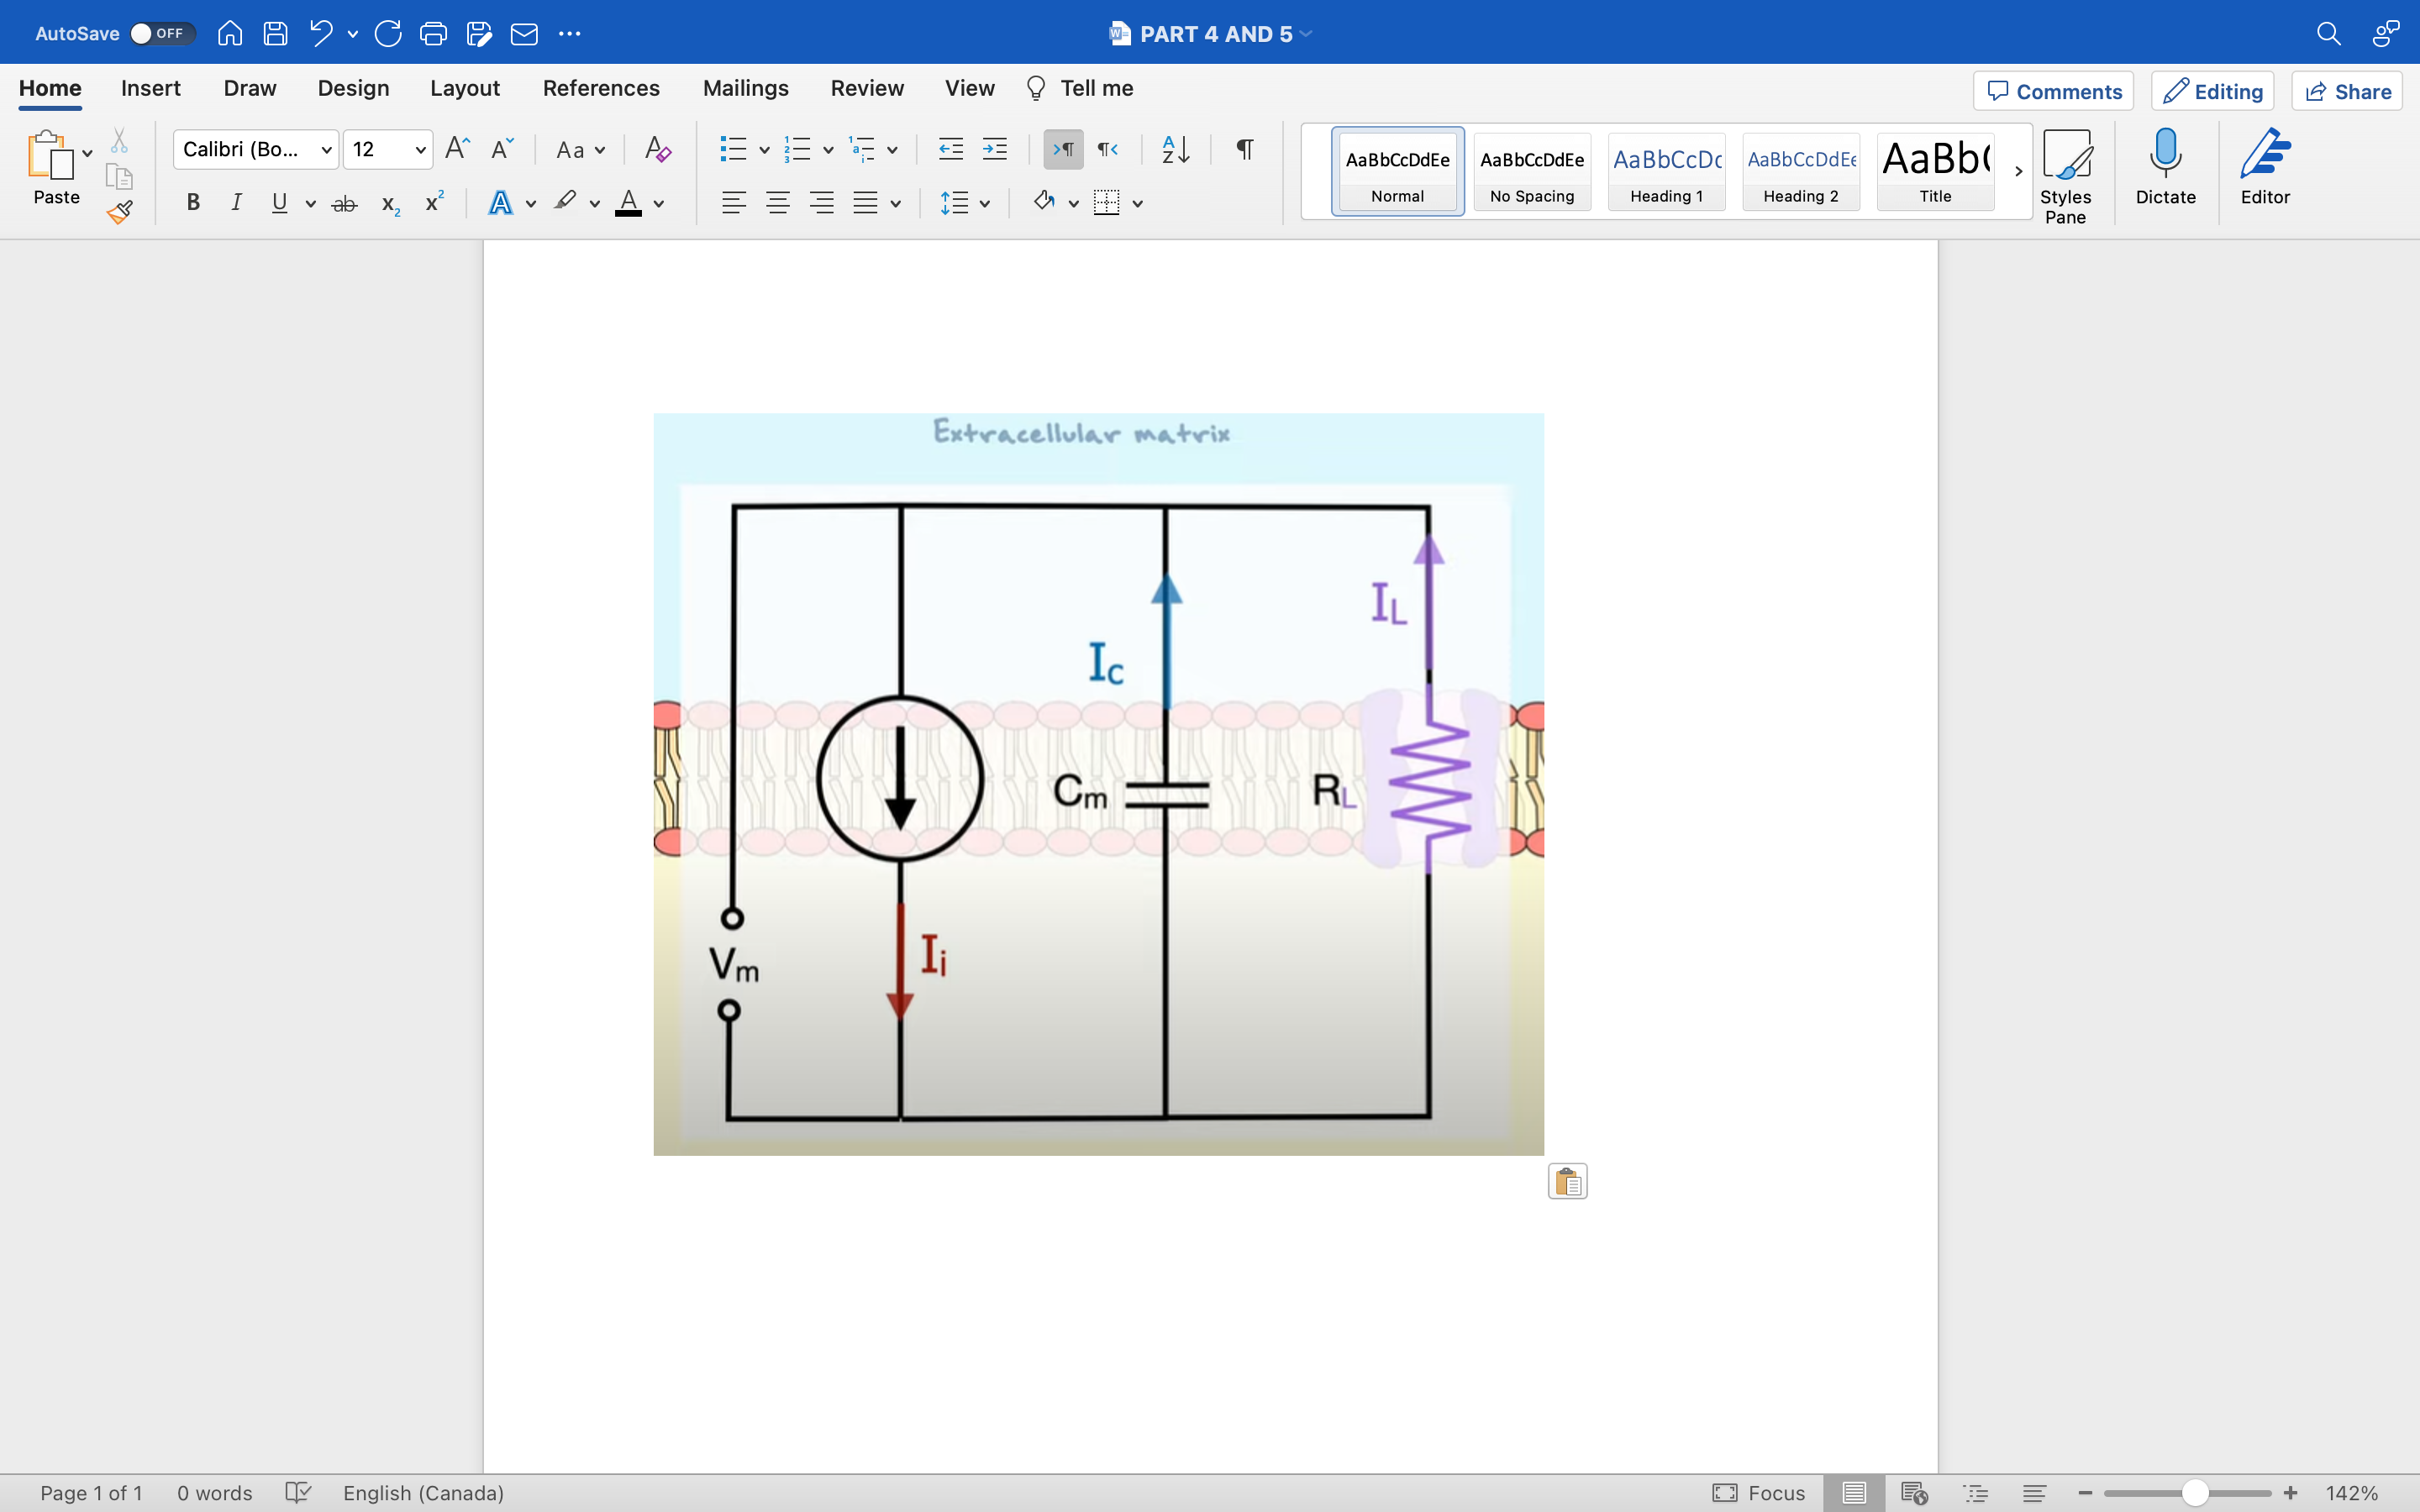The image size is (2420, 1512).
Task: Open the Editor pen tool
Action: coord(2264,167)
